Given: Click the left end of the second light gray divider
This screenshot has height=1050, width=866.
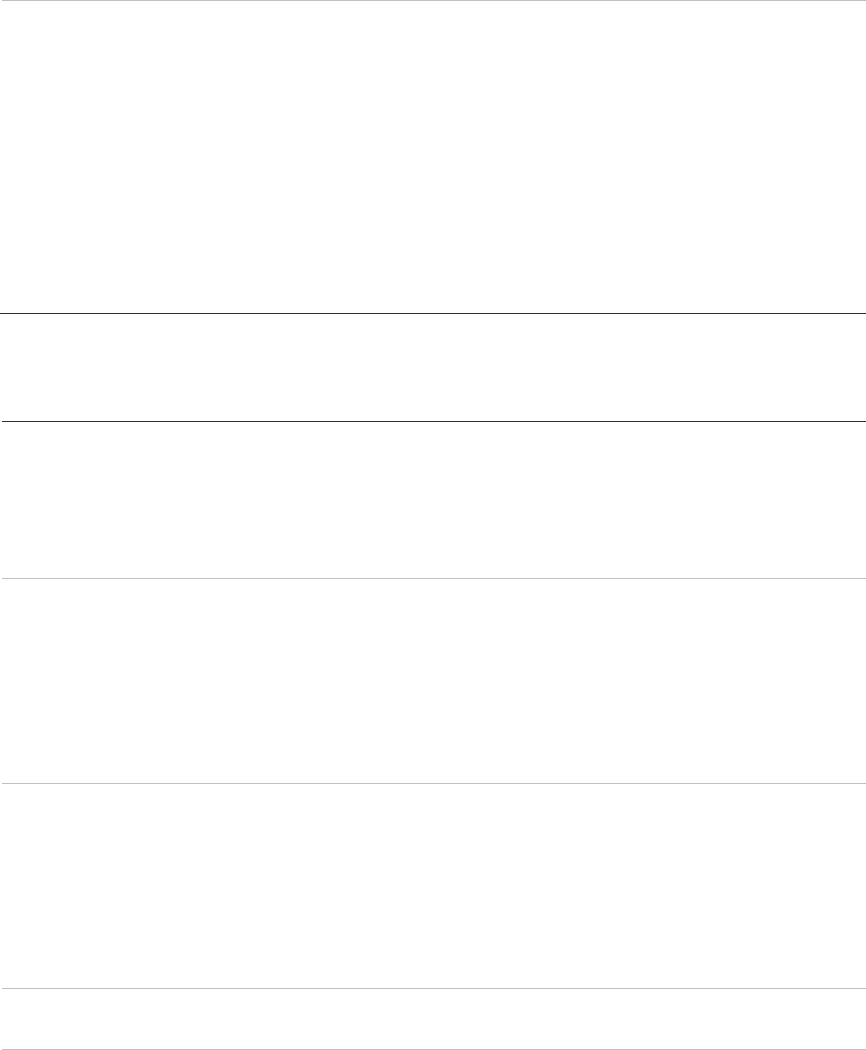Looking at the screenshot, I should tap(4, 783).
